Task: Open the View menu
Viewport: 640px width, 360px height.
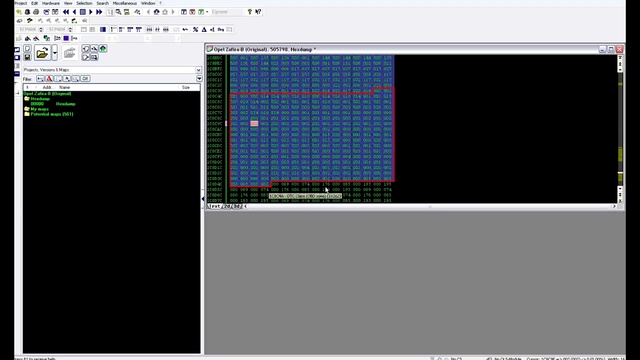Action: point(68,3)
